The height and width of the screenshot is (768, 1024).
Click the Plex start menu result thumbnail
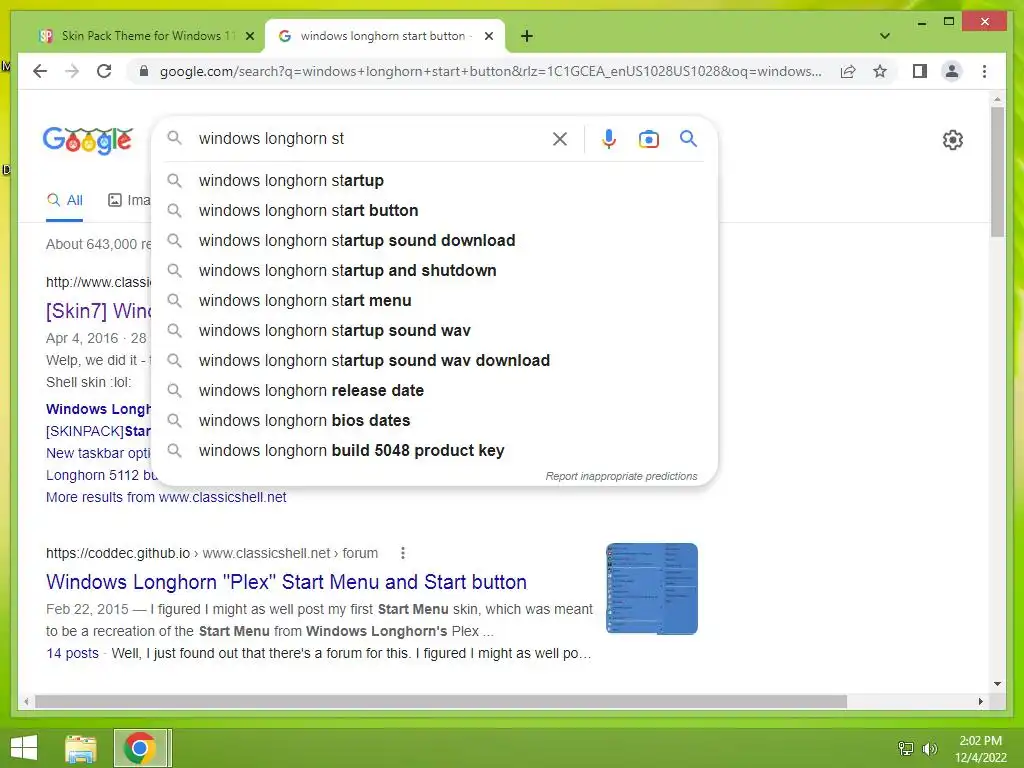[x=652, y=588]
